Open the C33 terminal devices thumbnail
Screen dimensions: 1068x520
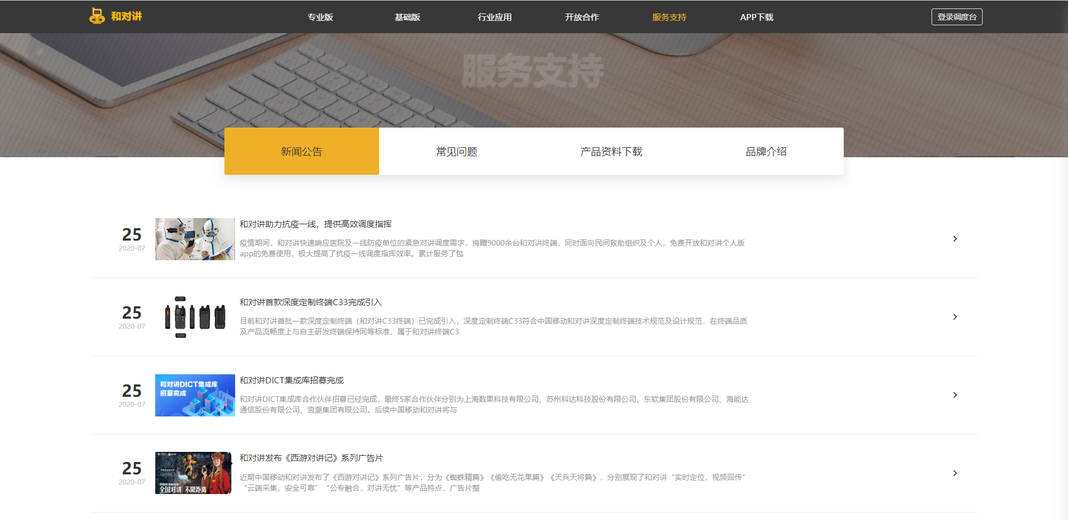coord(195,317)
